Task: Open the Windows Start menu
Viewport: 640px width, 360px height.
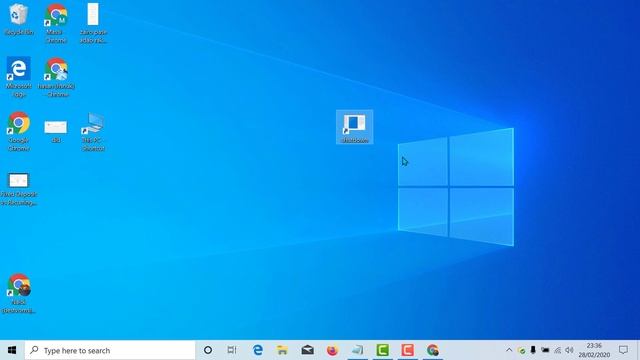Action: click(12, 350)
